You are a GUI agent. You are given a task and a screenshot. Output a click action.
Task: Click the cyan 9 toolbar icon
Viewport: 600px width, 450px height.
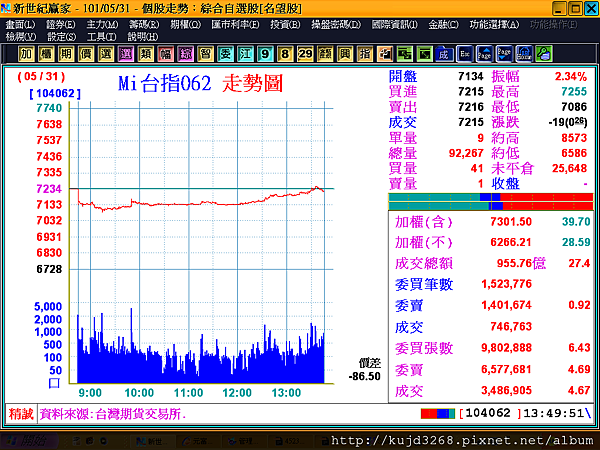[x=265, y=54]
